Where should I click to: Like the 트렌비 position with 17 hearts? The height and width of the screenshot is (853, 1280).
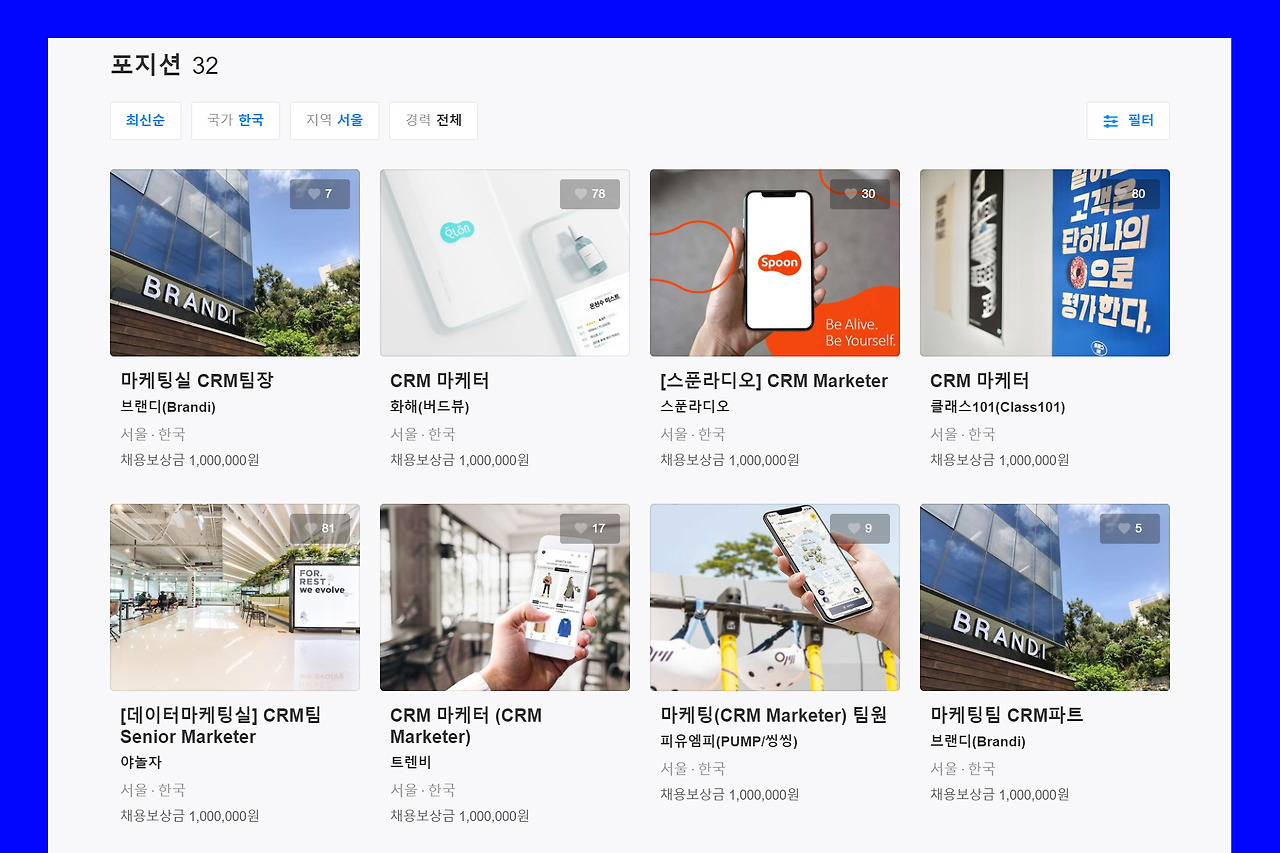coord(590,529)
